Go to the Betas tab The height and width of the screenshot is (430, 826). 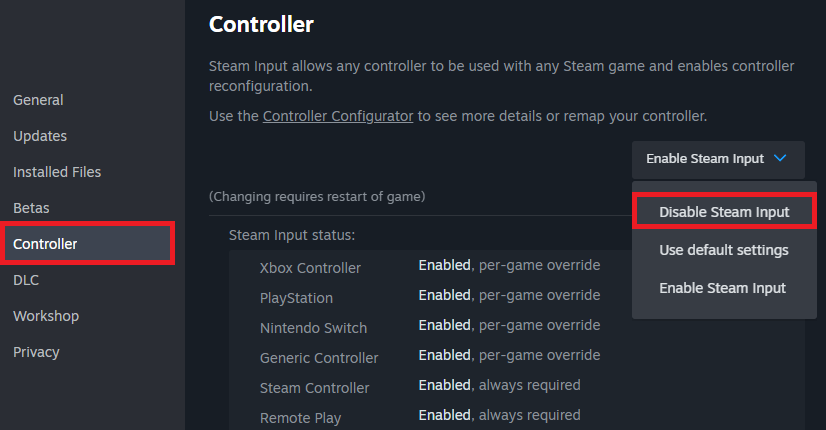coord(31,208)
